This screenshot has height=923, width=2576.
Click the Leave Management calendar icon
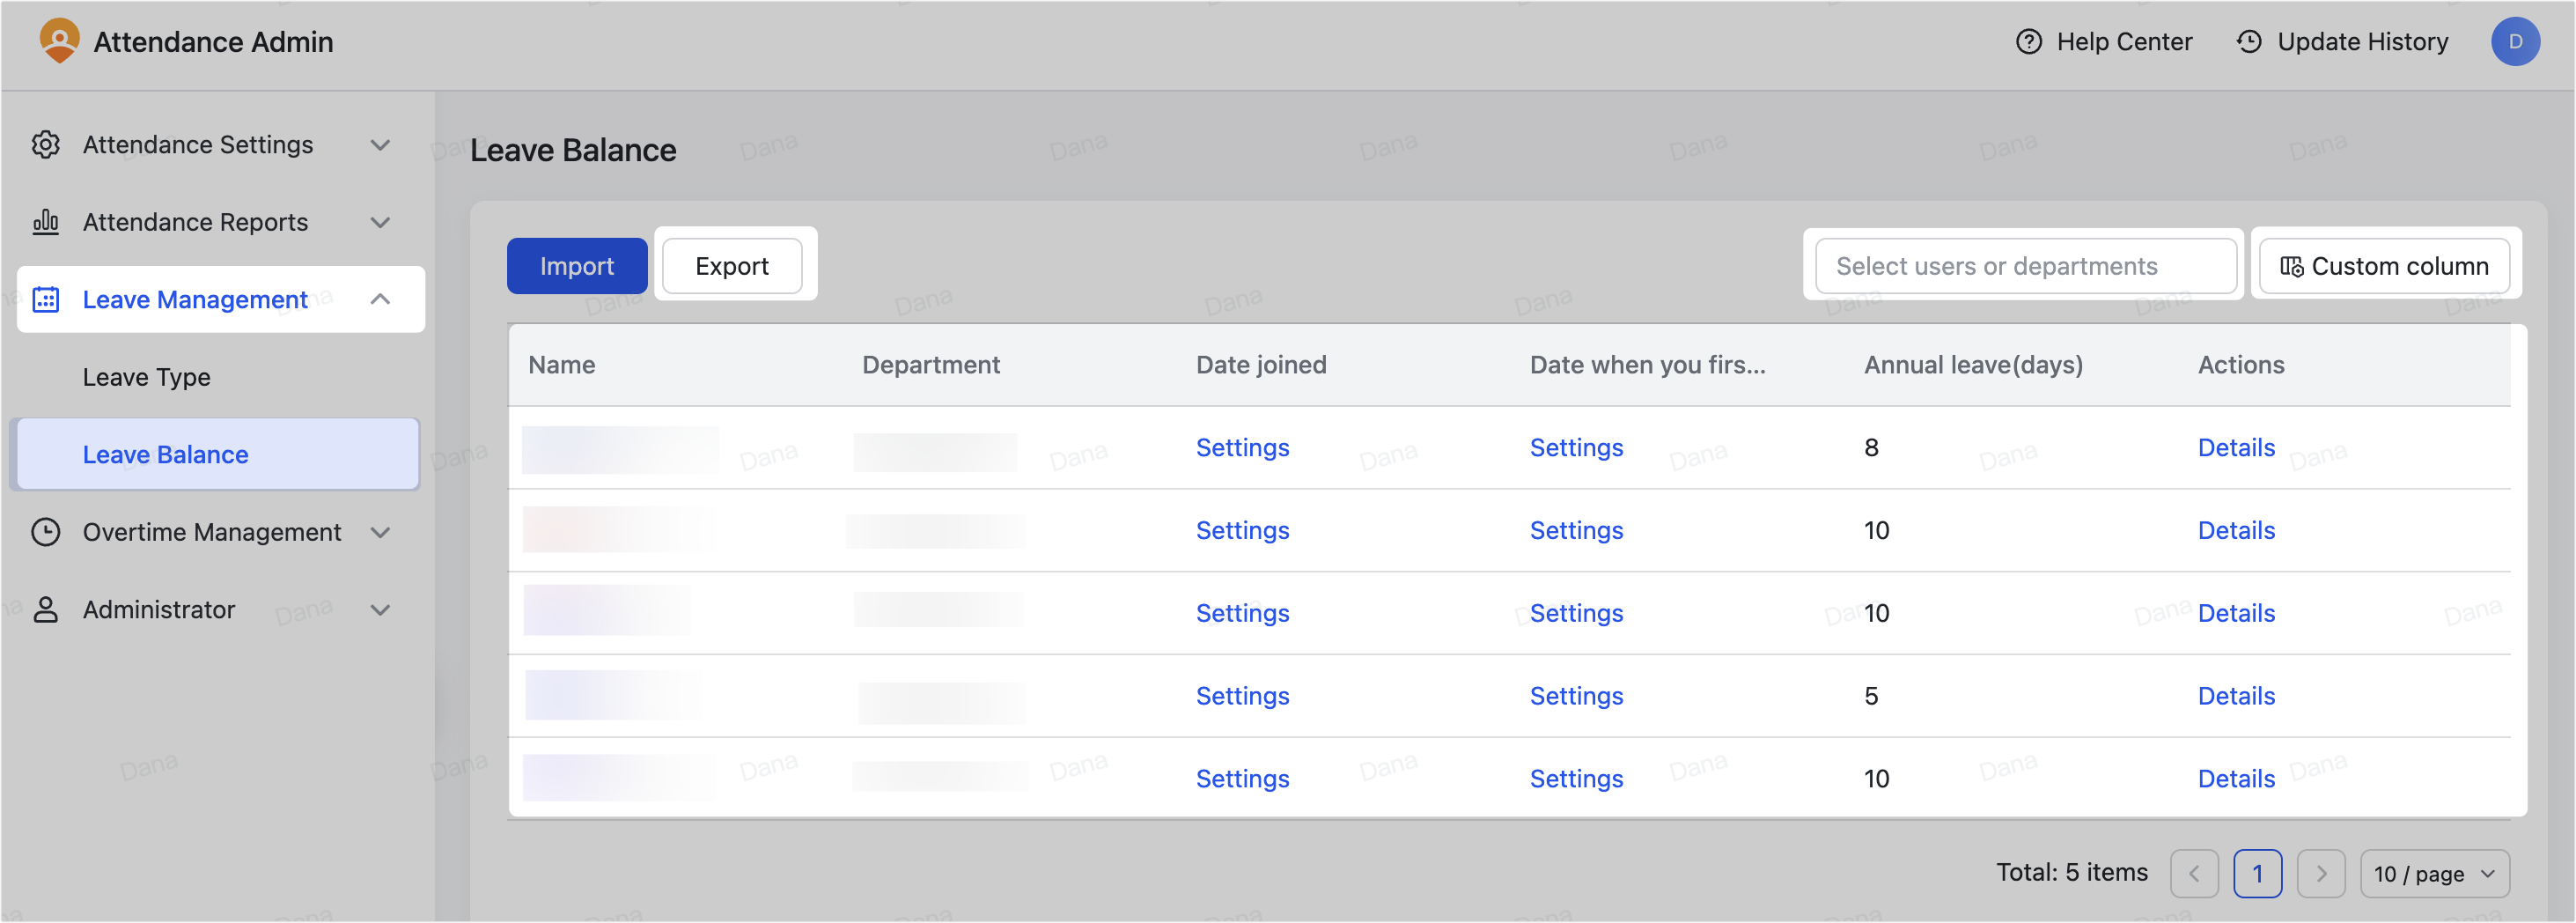coord(46,300)
